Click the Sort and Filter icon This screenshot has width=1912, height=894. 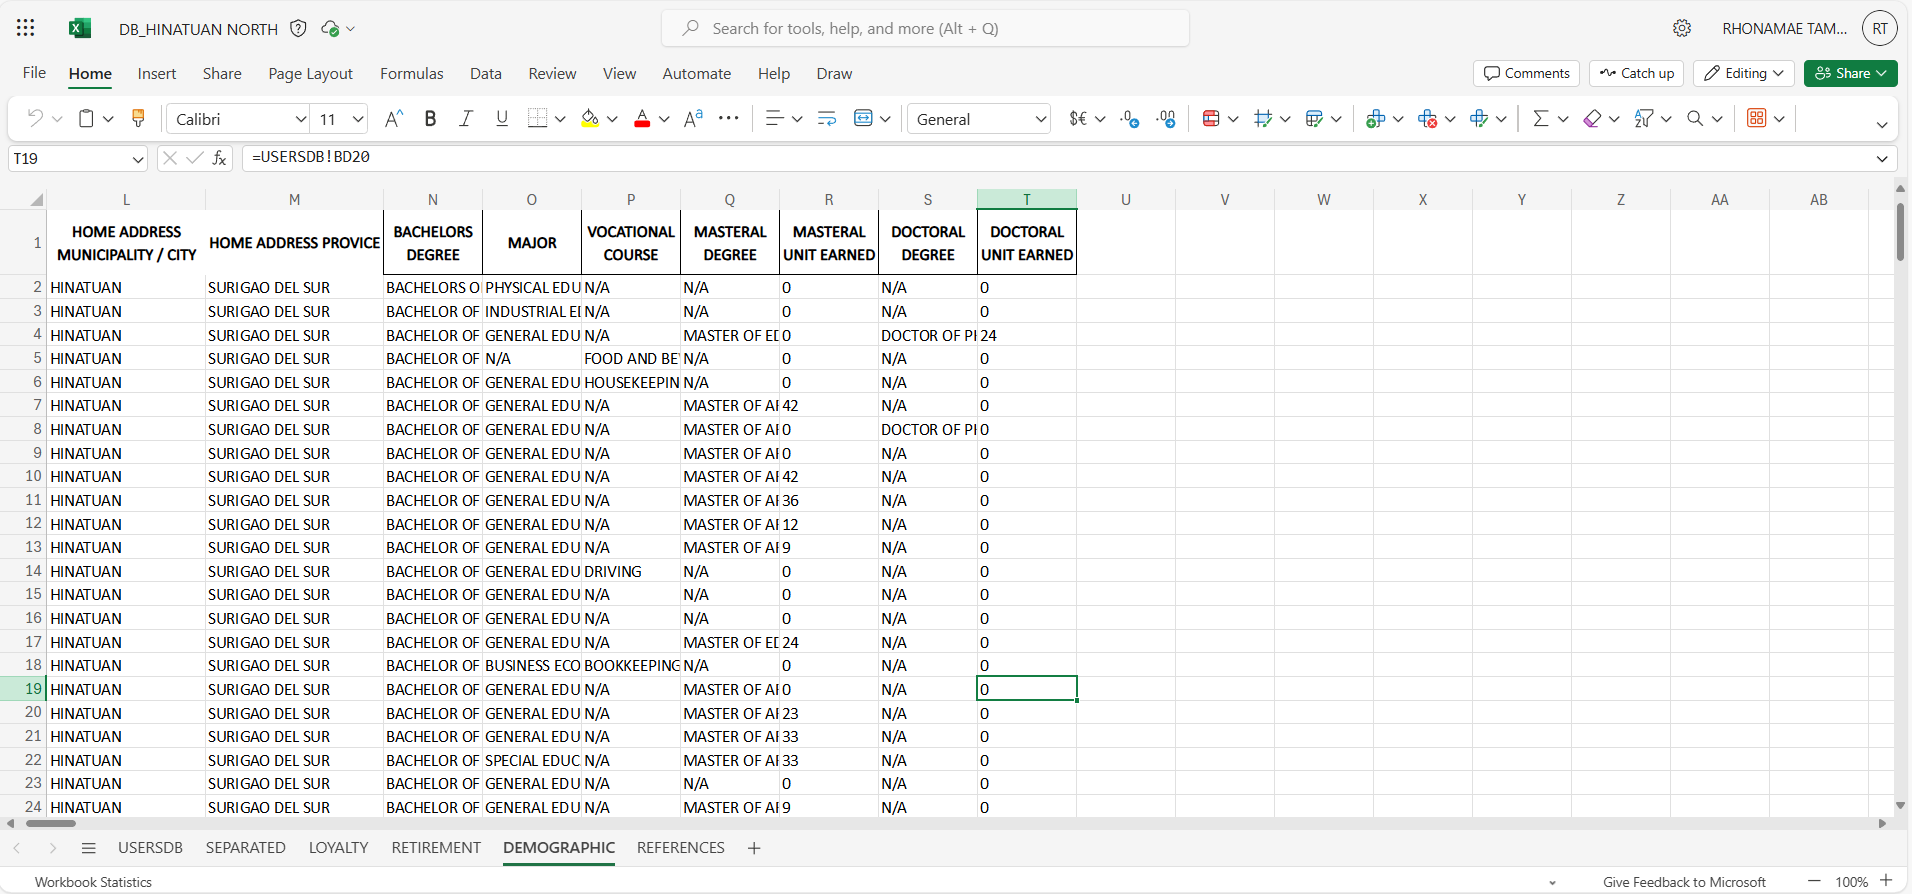(x=1643, y=119)
